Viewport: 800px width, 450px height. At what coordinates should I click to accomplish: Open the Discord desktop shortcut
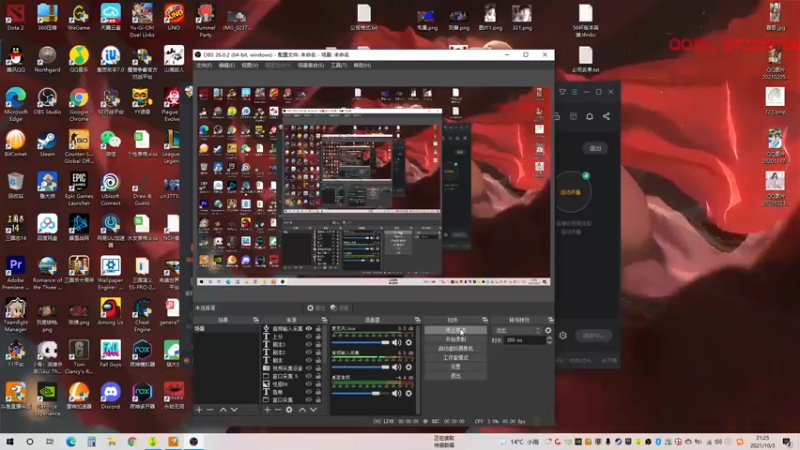[x=110, y=396]
